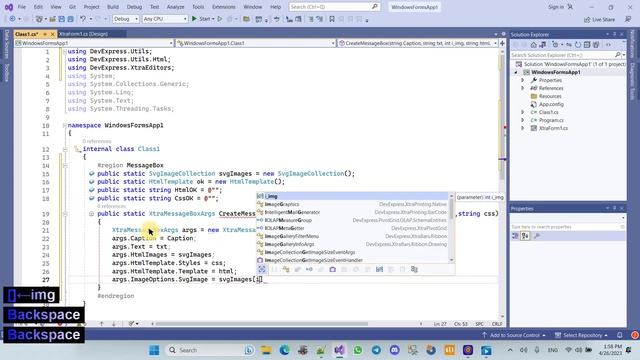Click Solution Explorer refresh icon

click(578, 44)
